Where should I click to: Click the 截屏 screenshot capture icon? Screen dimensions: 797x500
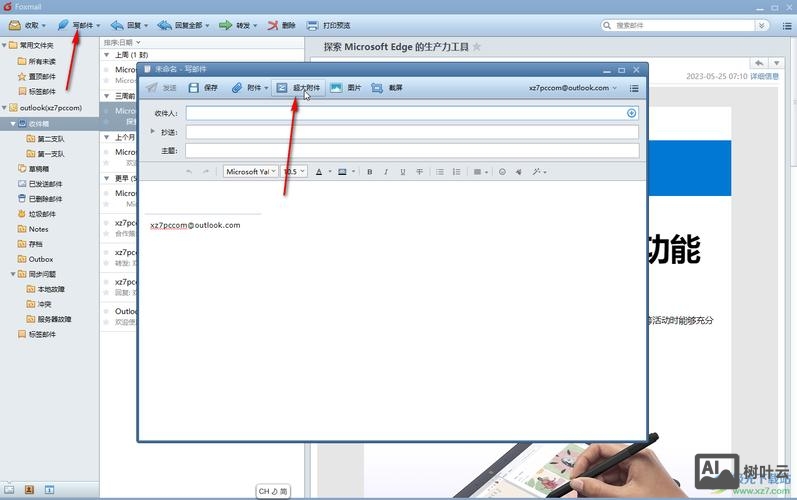point(377,88)
